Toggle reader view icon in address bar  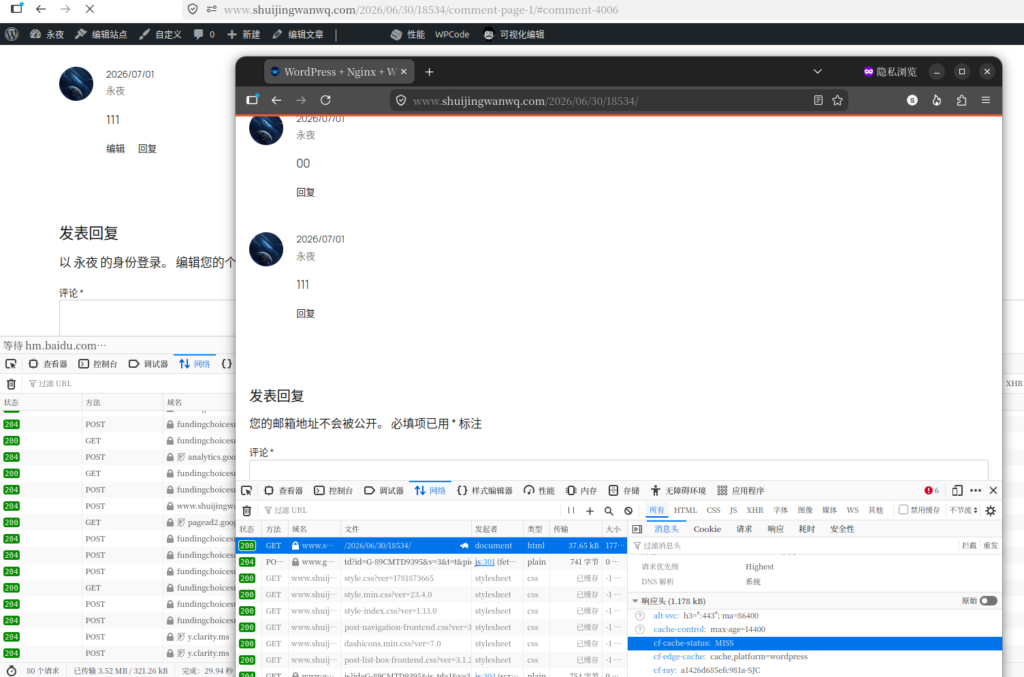818,100
